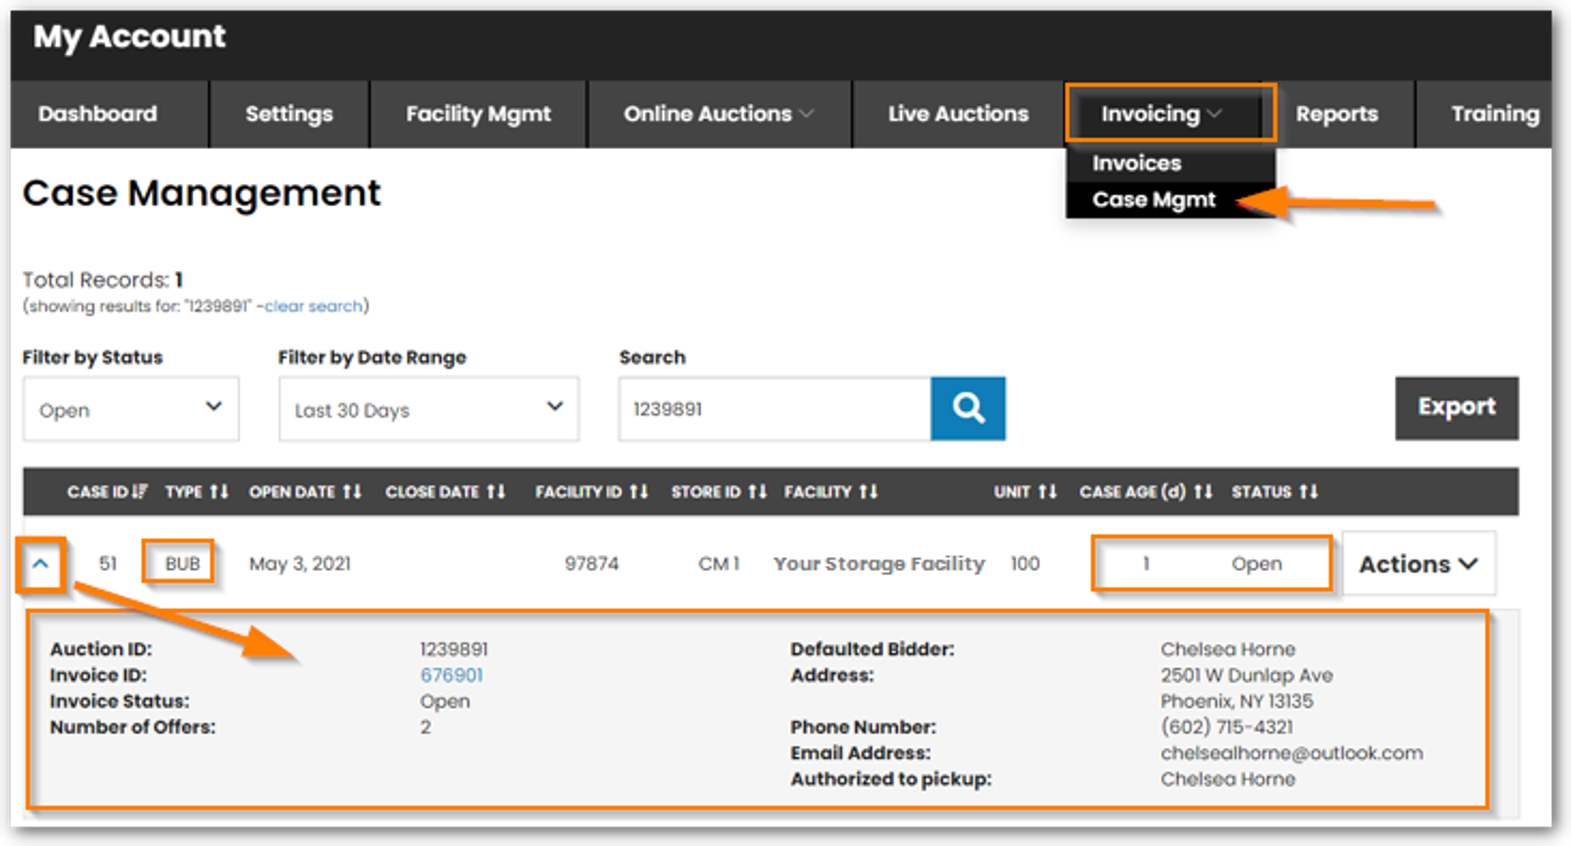
Task: Click Phoenix, NY 13135 address line
Action: (1237, 701)
